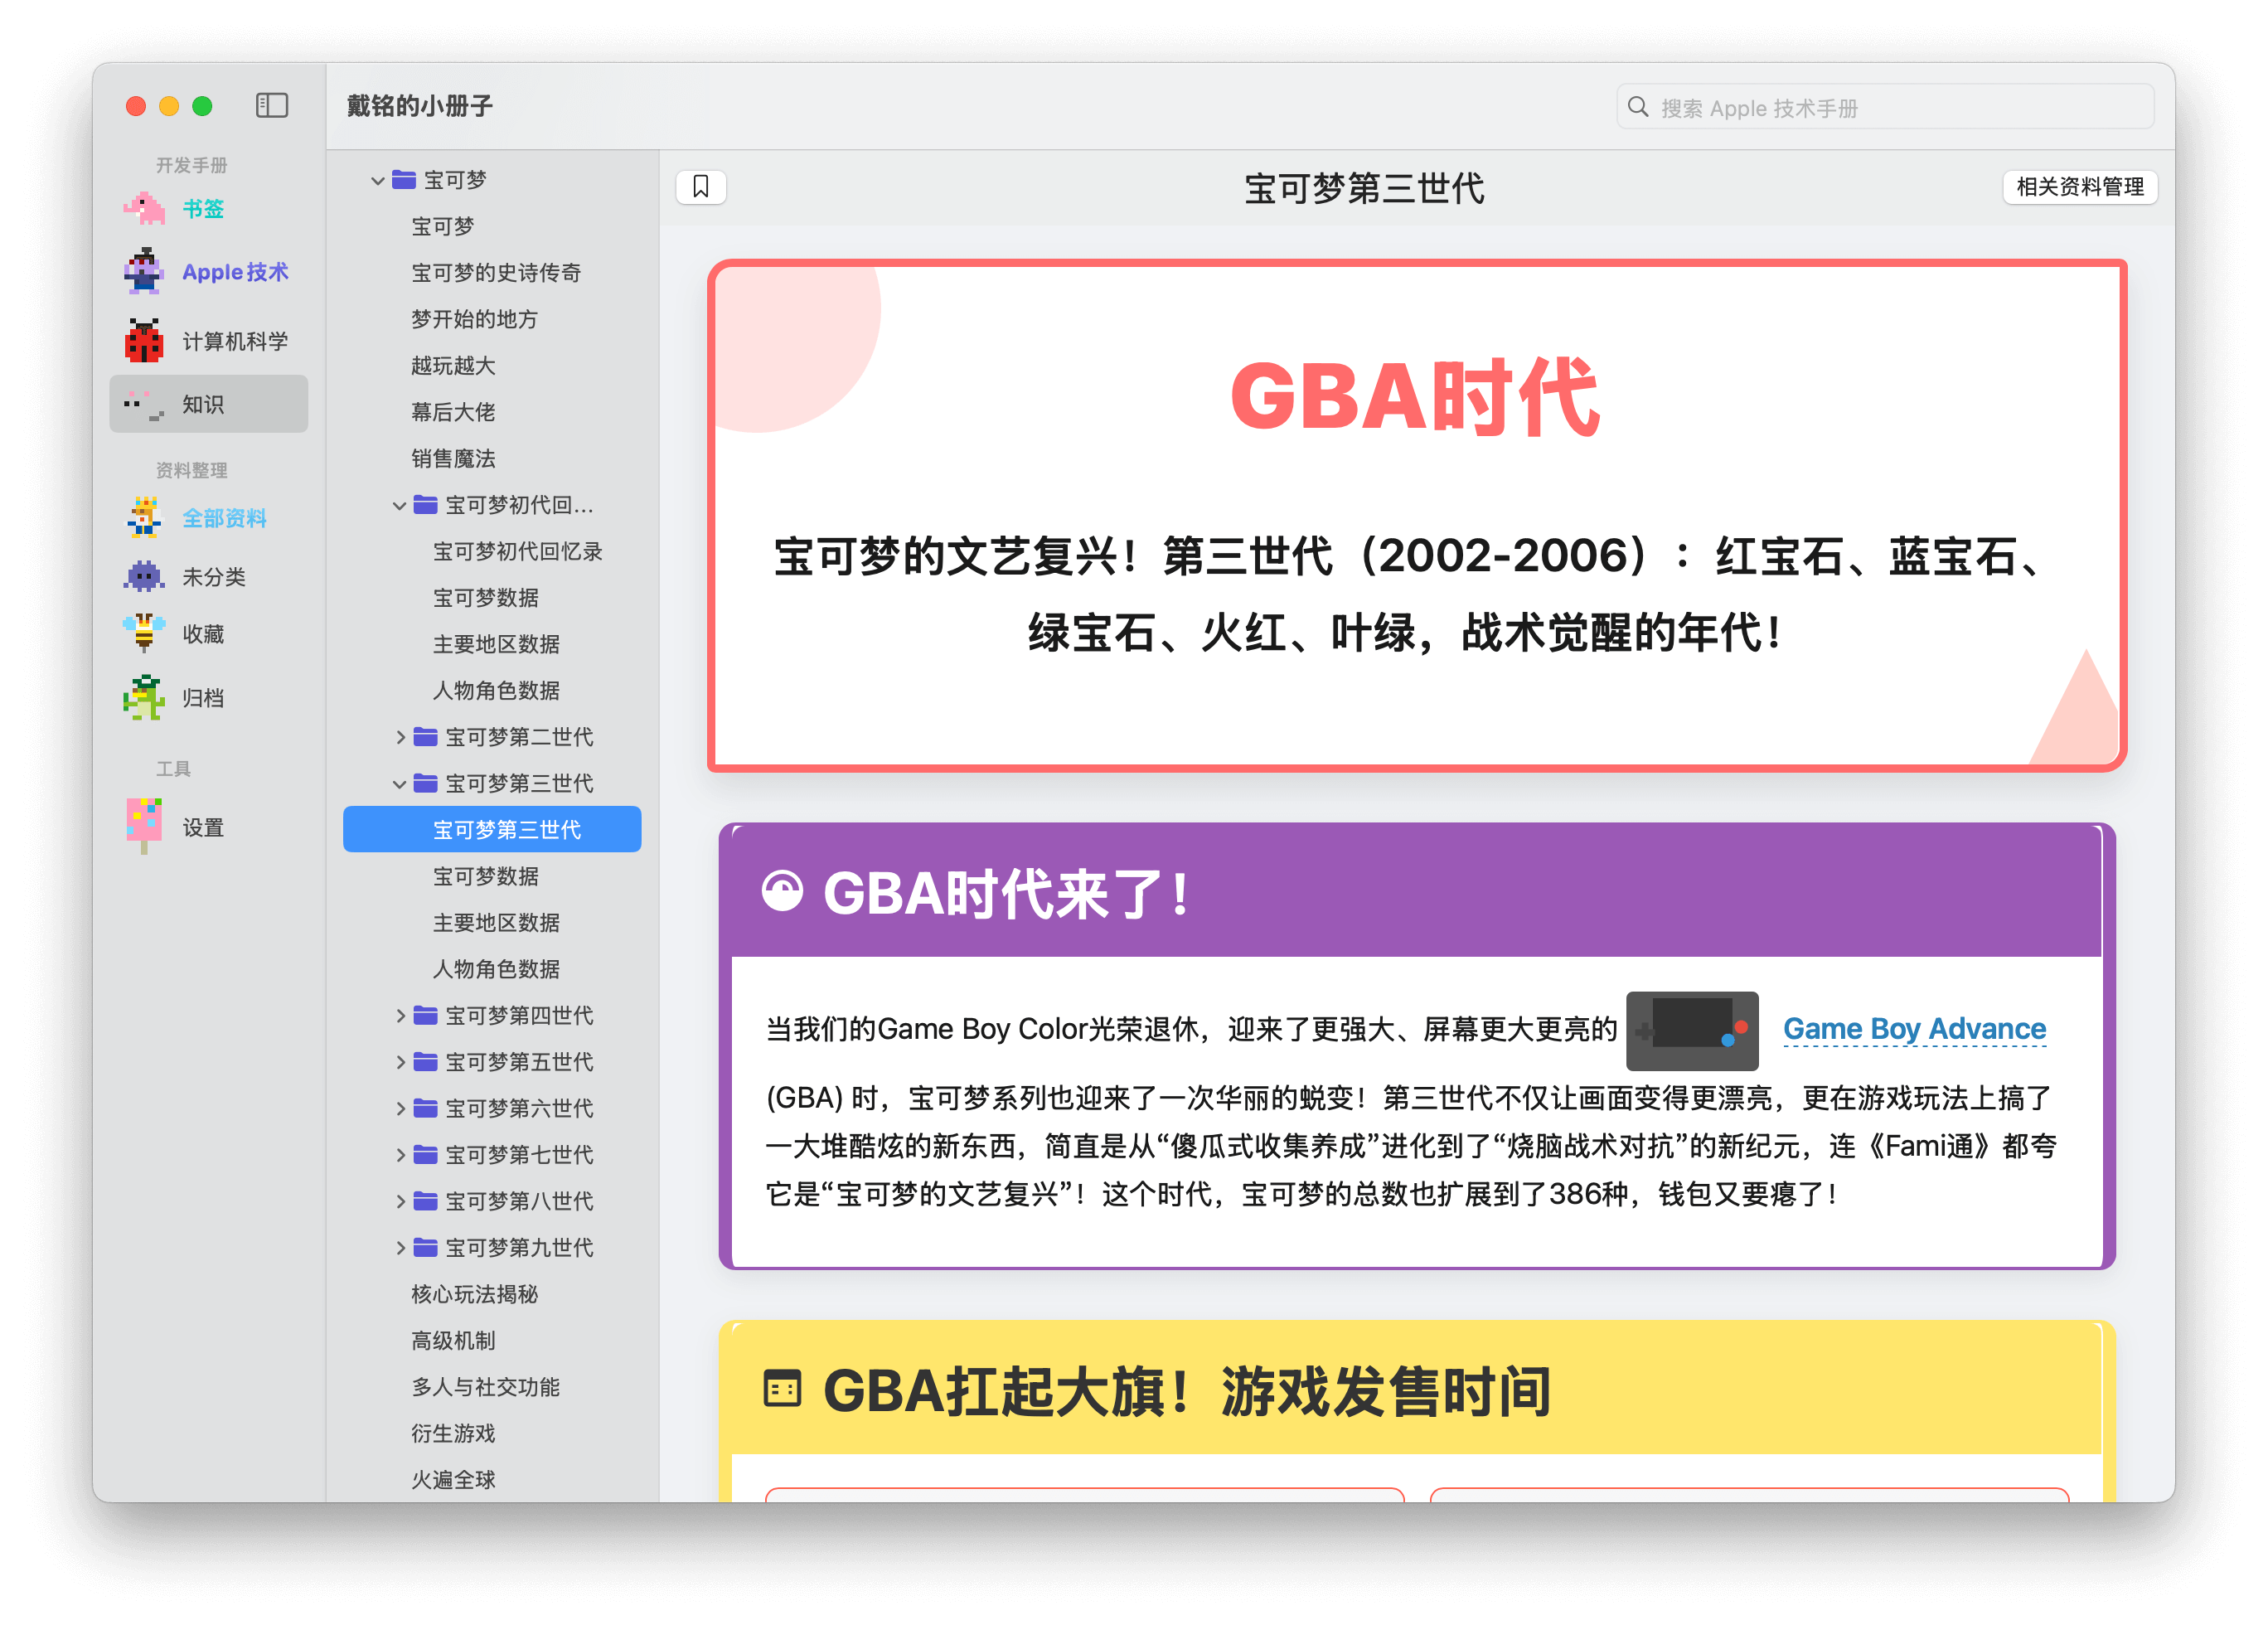Viewport: 2268px width, 1625px height.
Task: Open the Game Boy Advance link
Action: point(1914,1029)
